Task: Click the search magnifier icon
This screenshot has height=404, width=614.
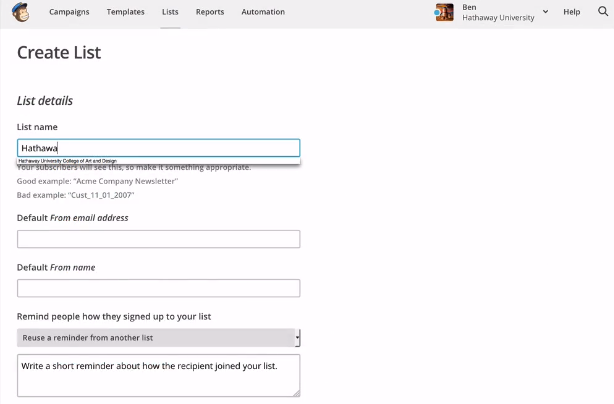Action: tap(602, 12)
